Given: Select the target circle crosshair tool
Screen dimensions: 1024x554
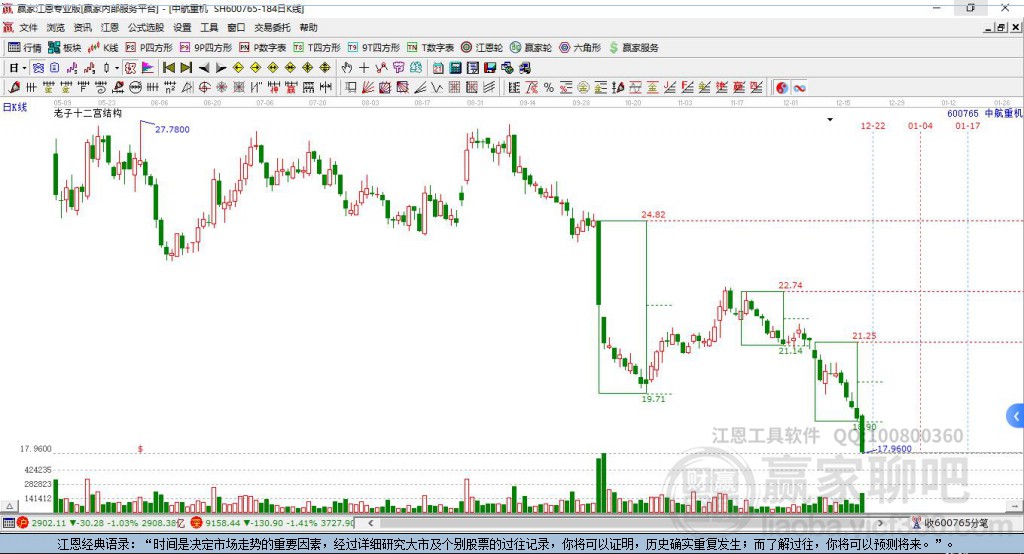Looking at the screenshot, I should tap(204, 88).
